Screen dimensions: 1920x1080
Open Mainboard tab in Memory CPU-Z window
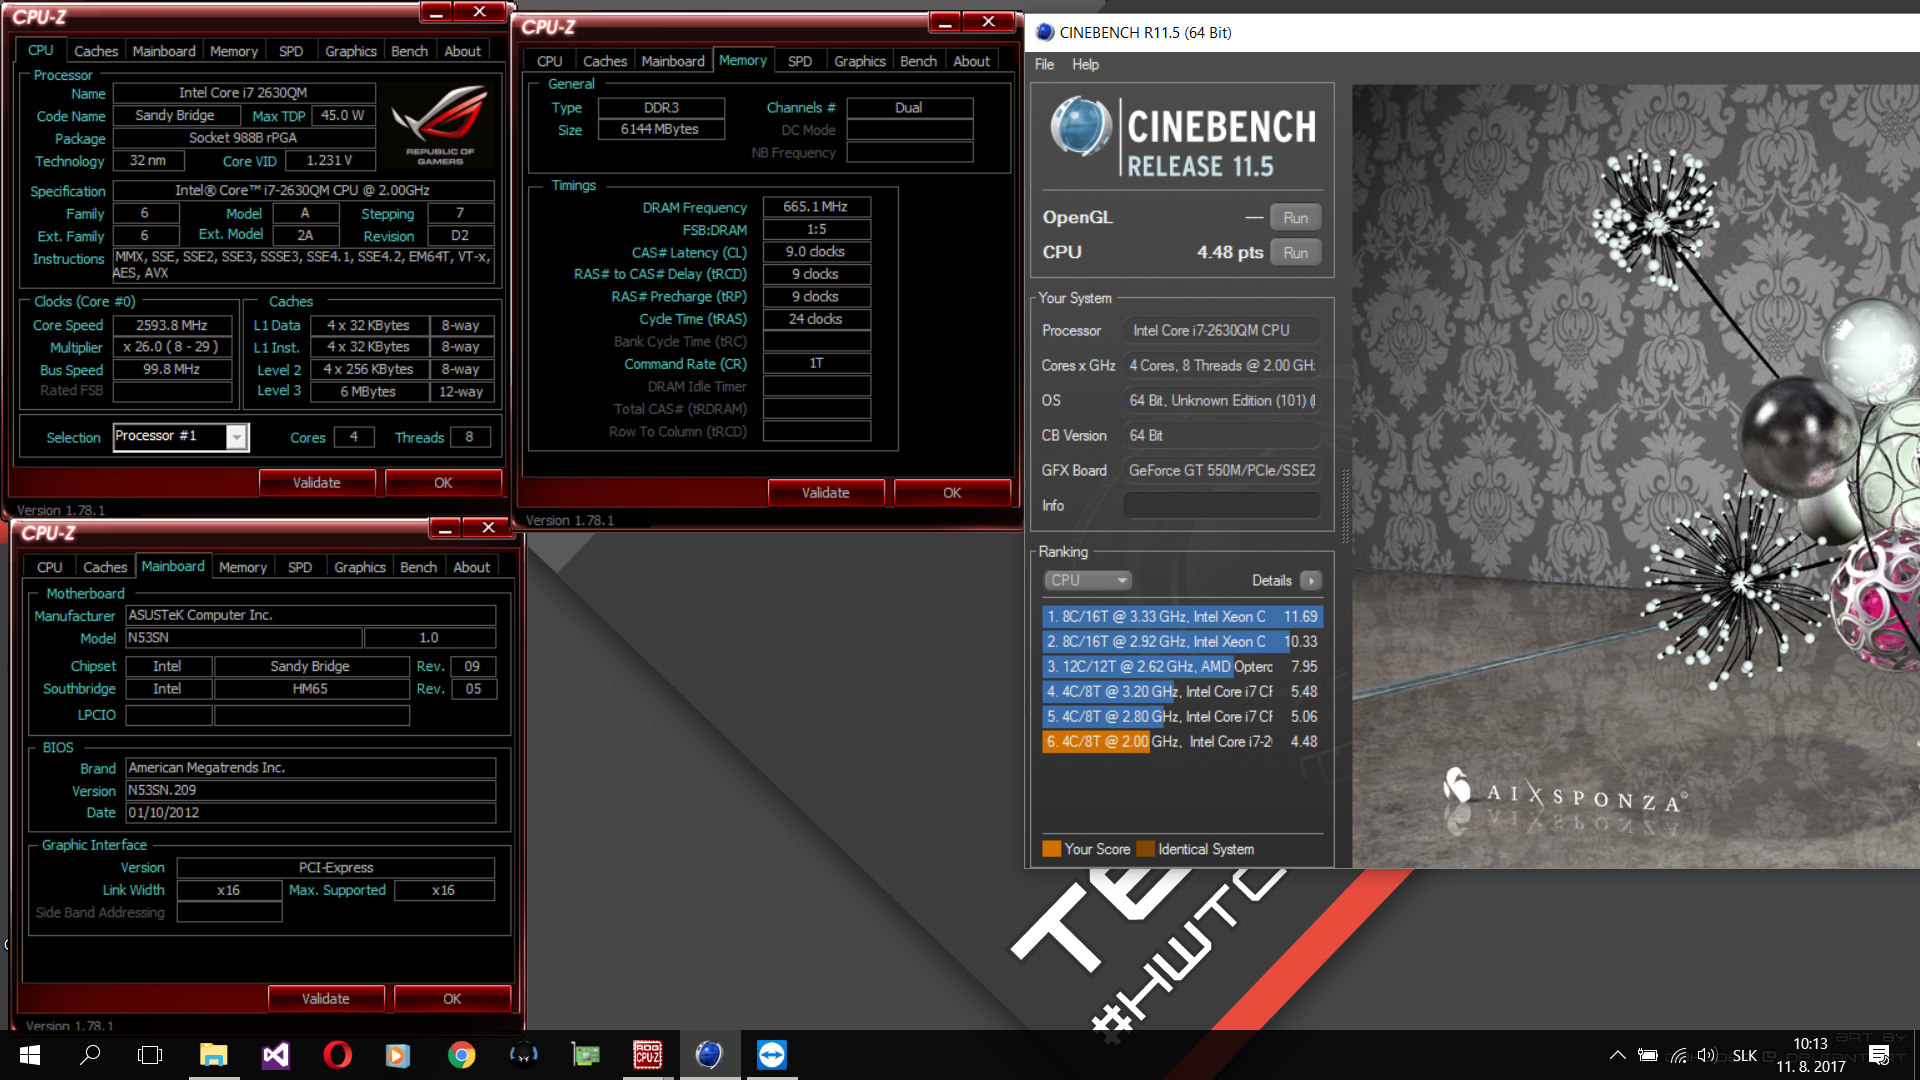click(673, 61)
